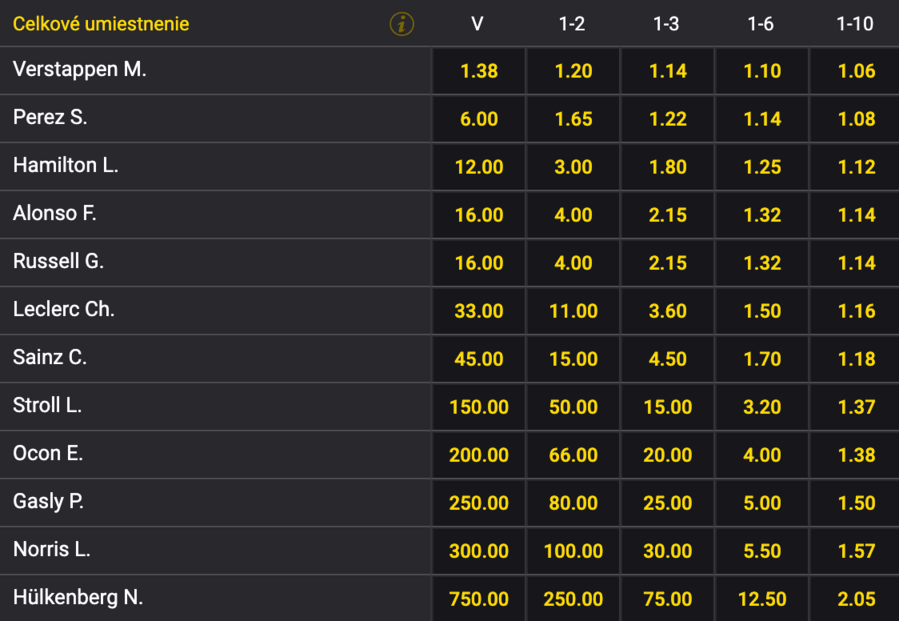Click the Norris L. driver name
The image size is (899, 621).
(52, 549)
